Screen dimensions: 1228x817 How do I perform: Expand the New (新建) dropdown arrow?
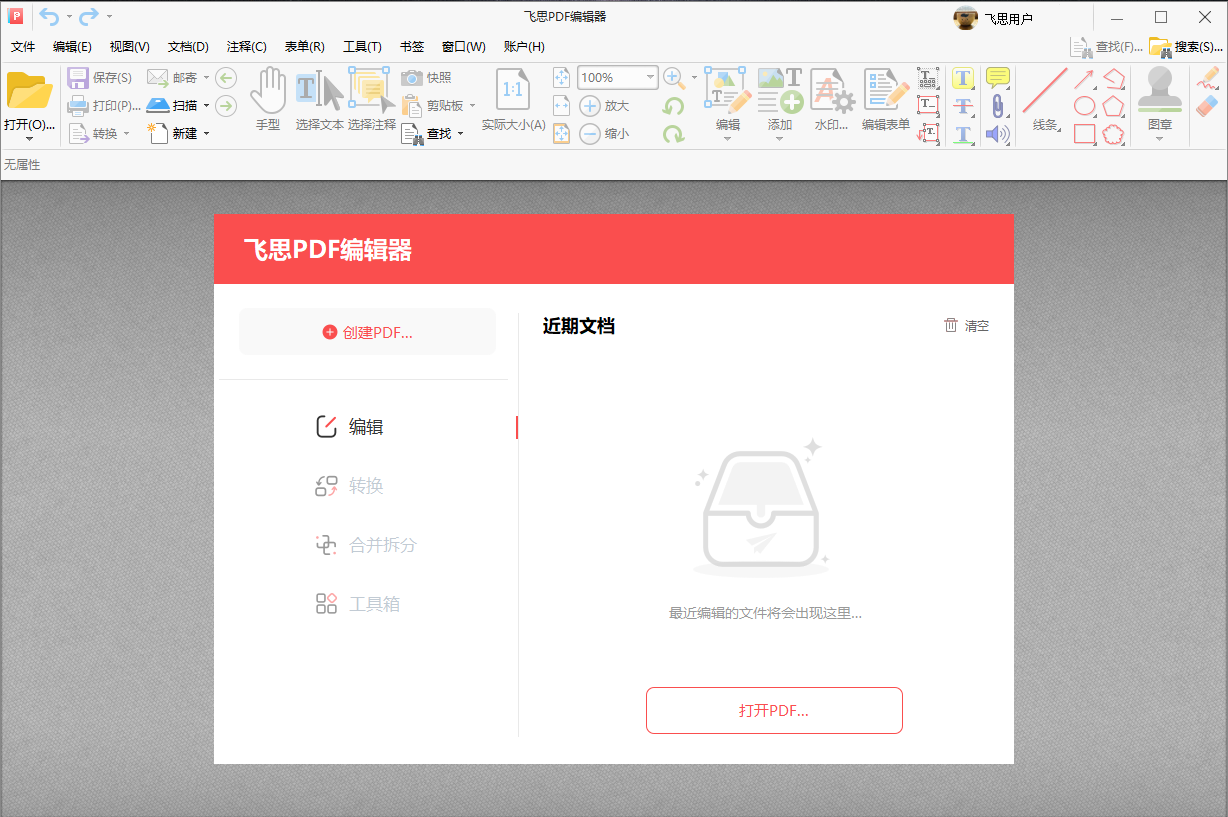pos(206,133)
